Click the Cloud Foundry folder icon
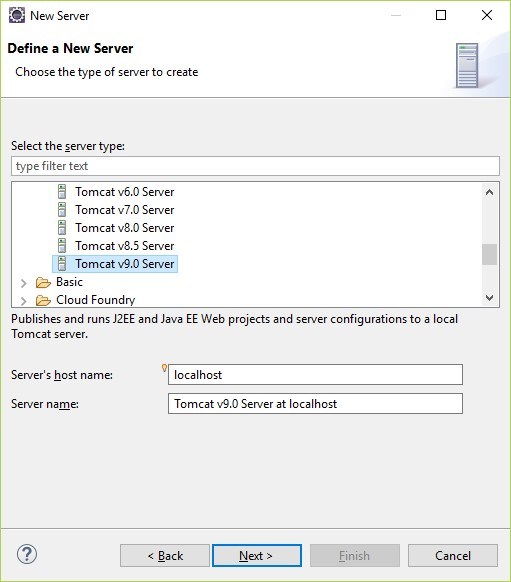The width and height of the screenshot is (511, 582). tap(43, 300)
